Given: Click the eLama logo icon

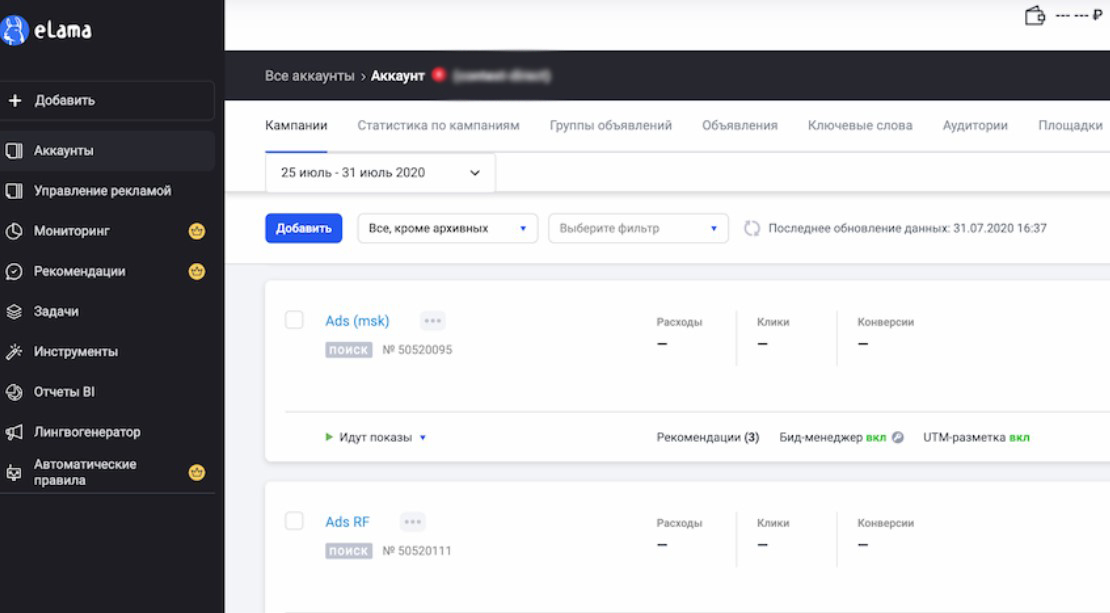Looking at the screenshot, I should (14, 30).
